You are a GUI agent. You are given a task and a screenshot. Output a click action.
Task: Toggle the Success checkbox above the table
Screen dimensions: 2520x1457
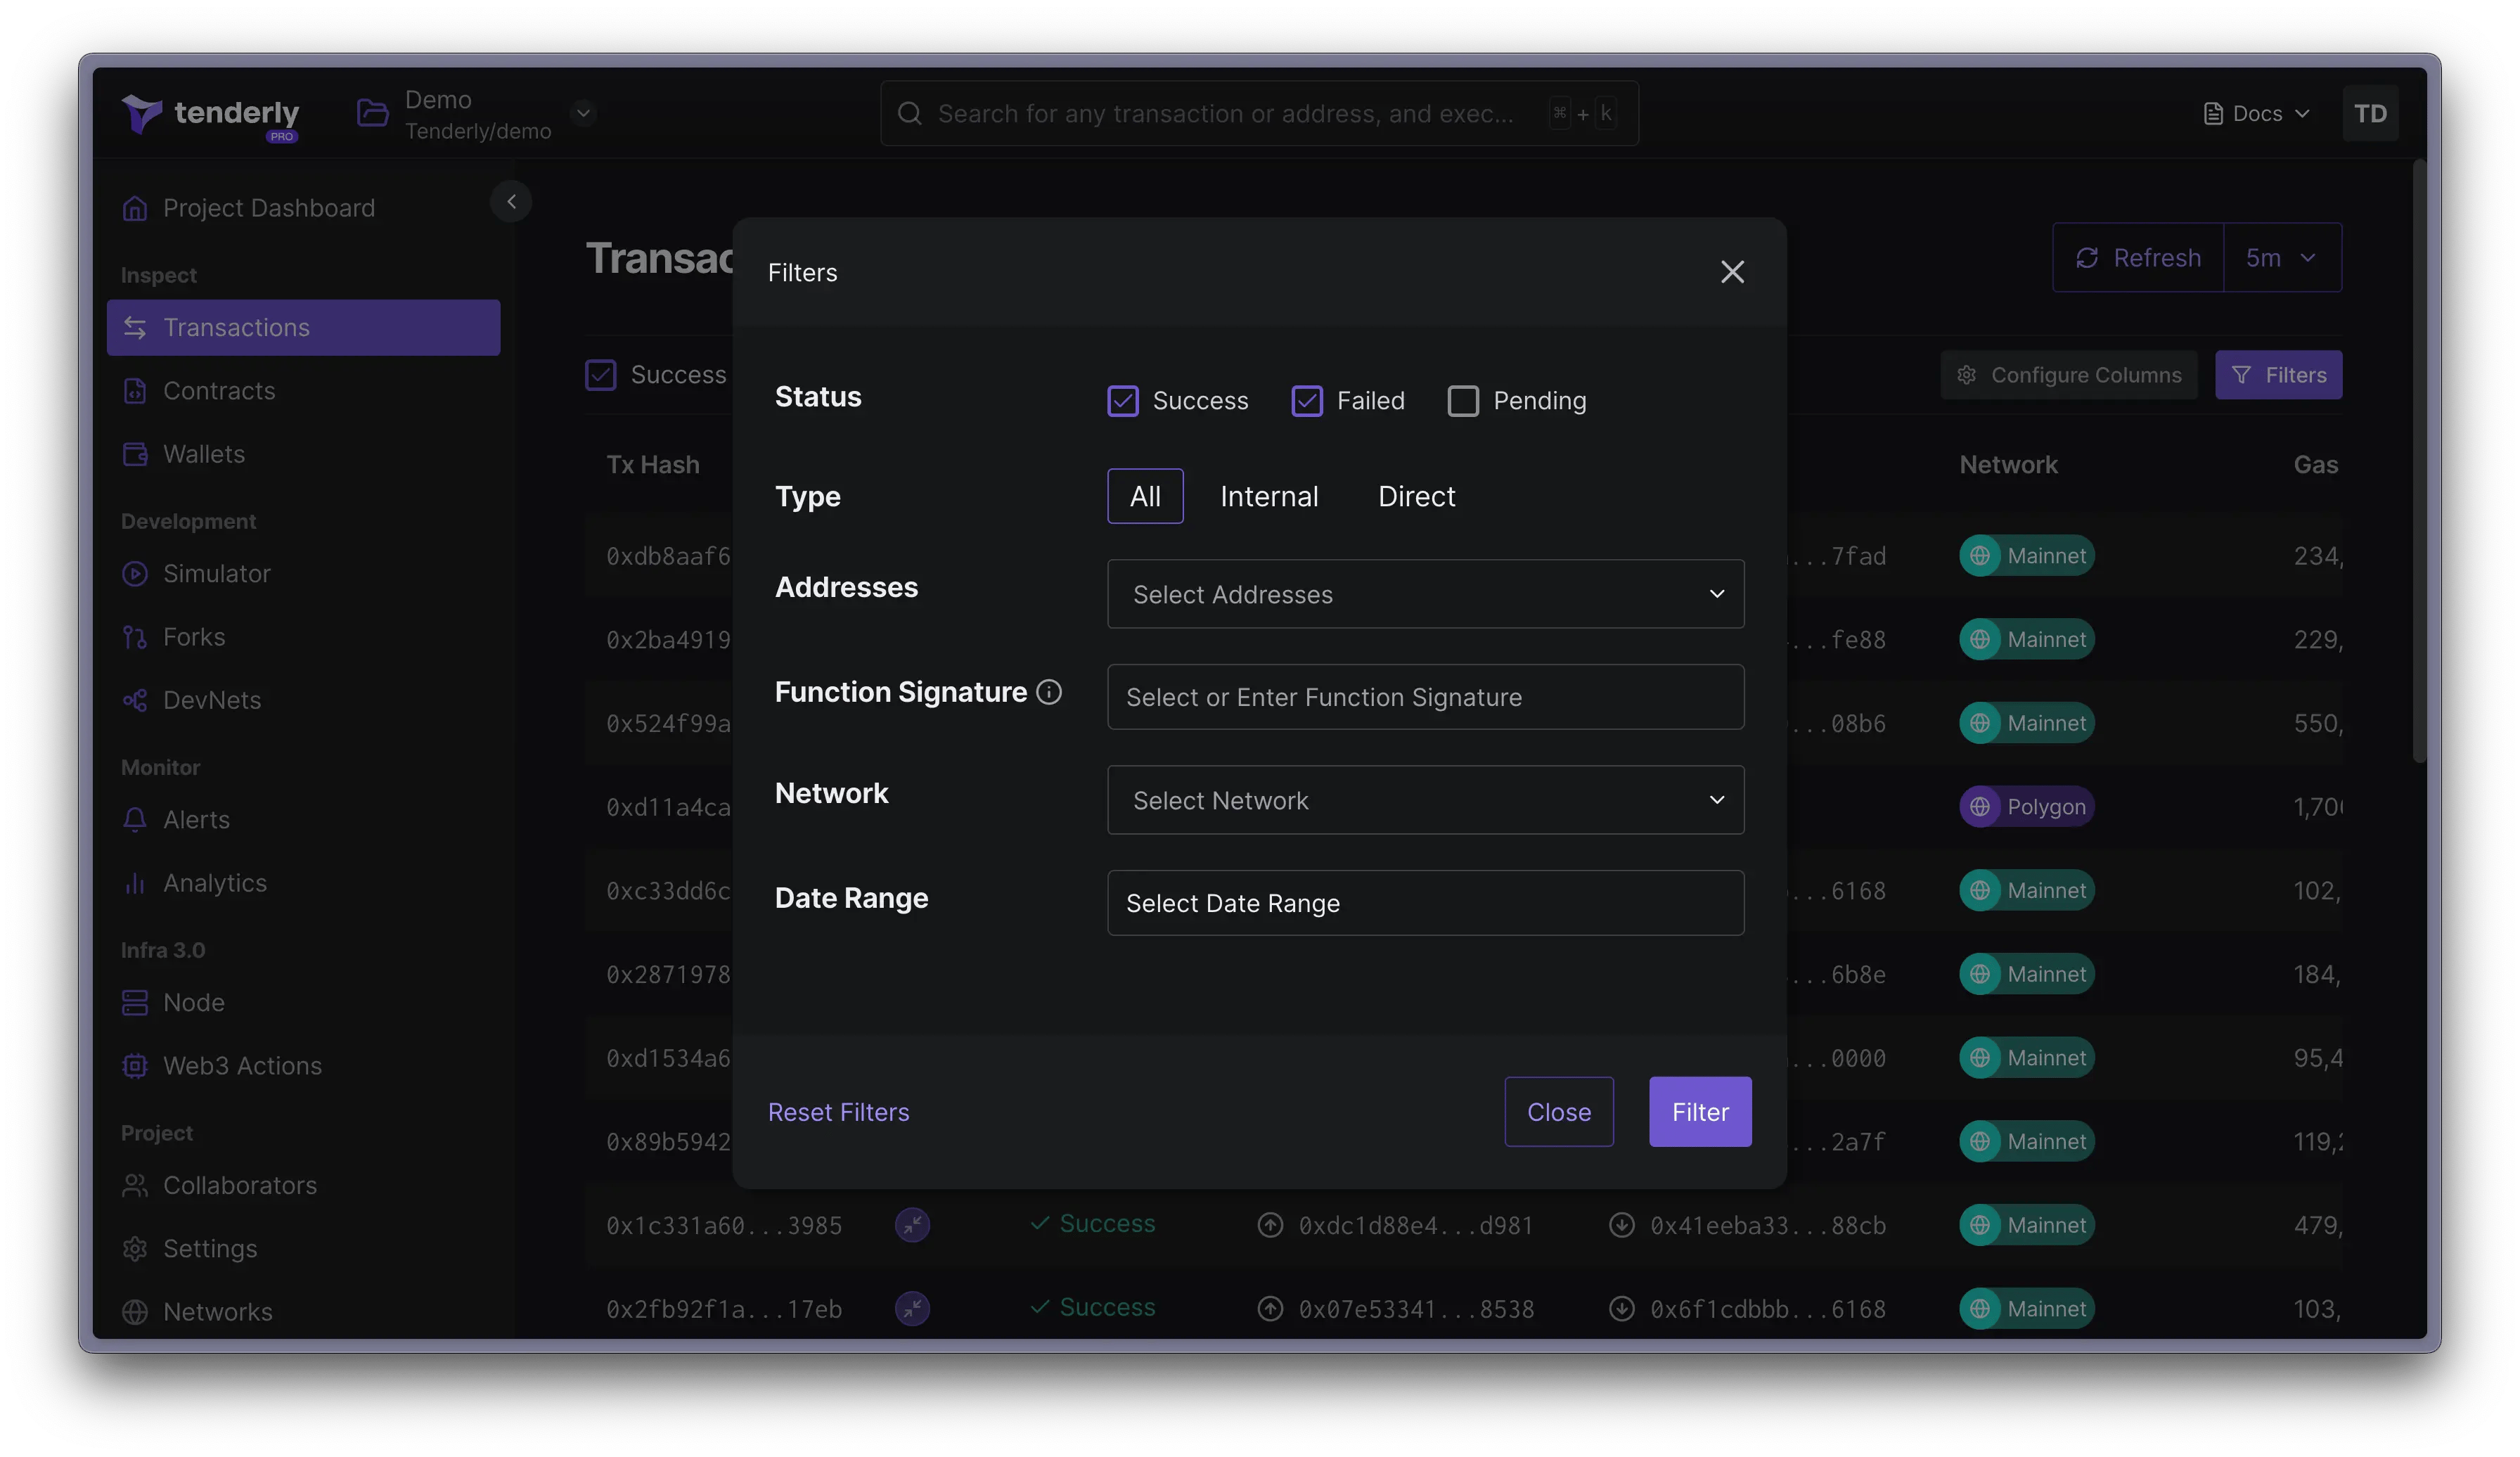pyautogui.click(x=601, y=375)
